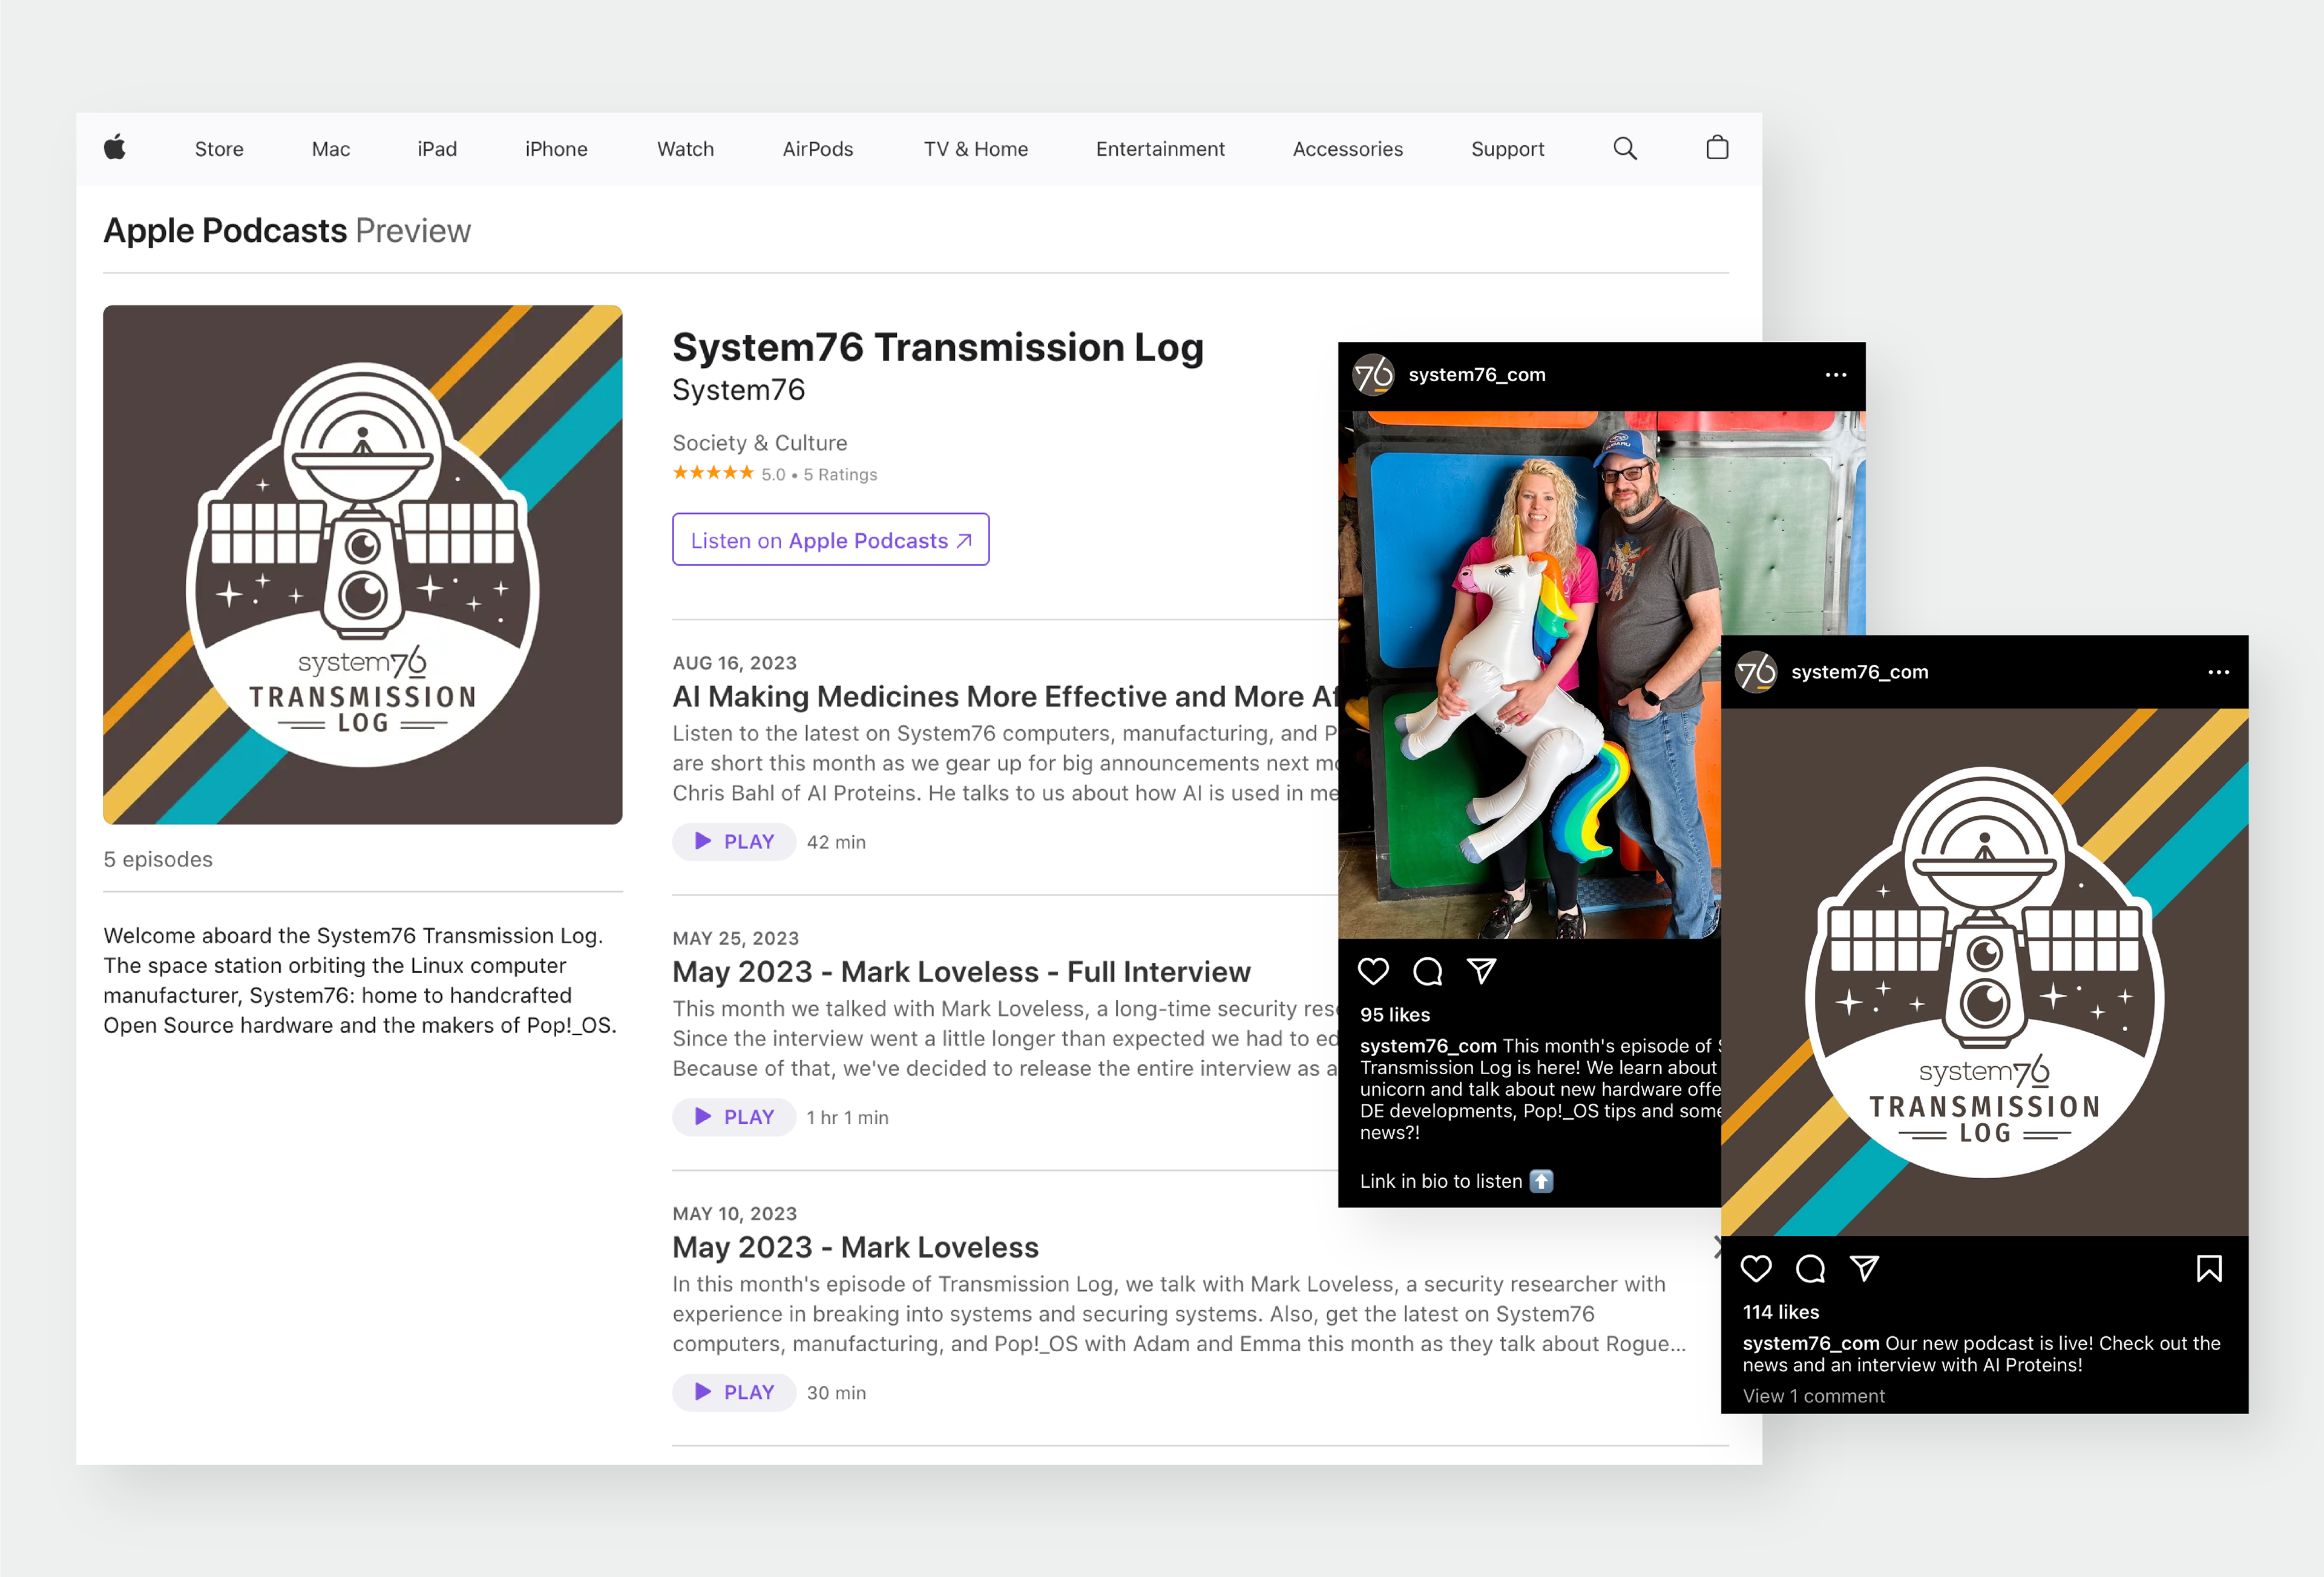Open the Store menu
The image size is (2324, 1577).
[x=219, y=149]
